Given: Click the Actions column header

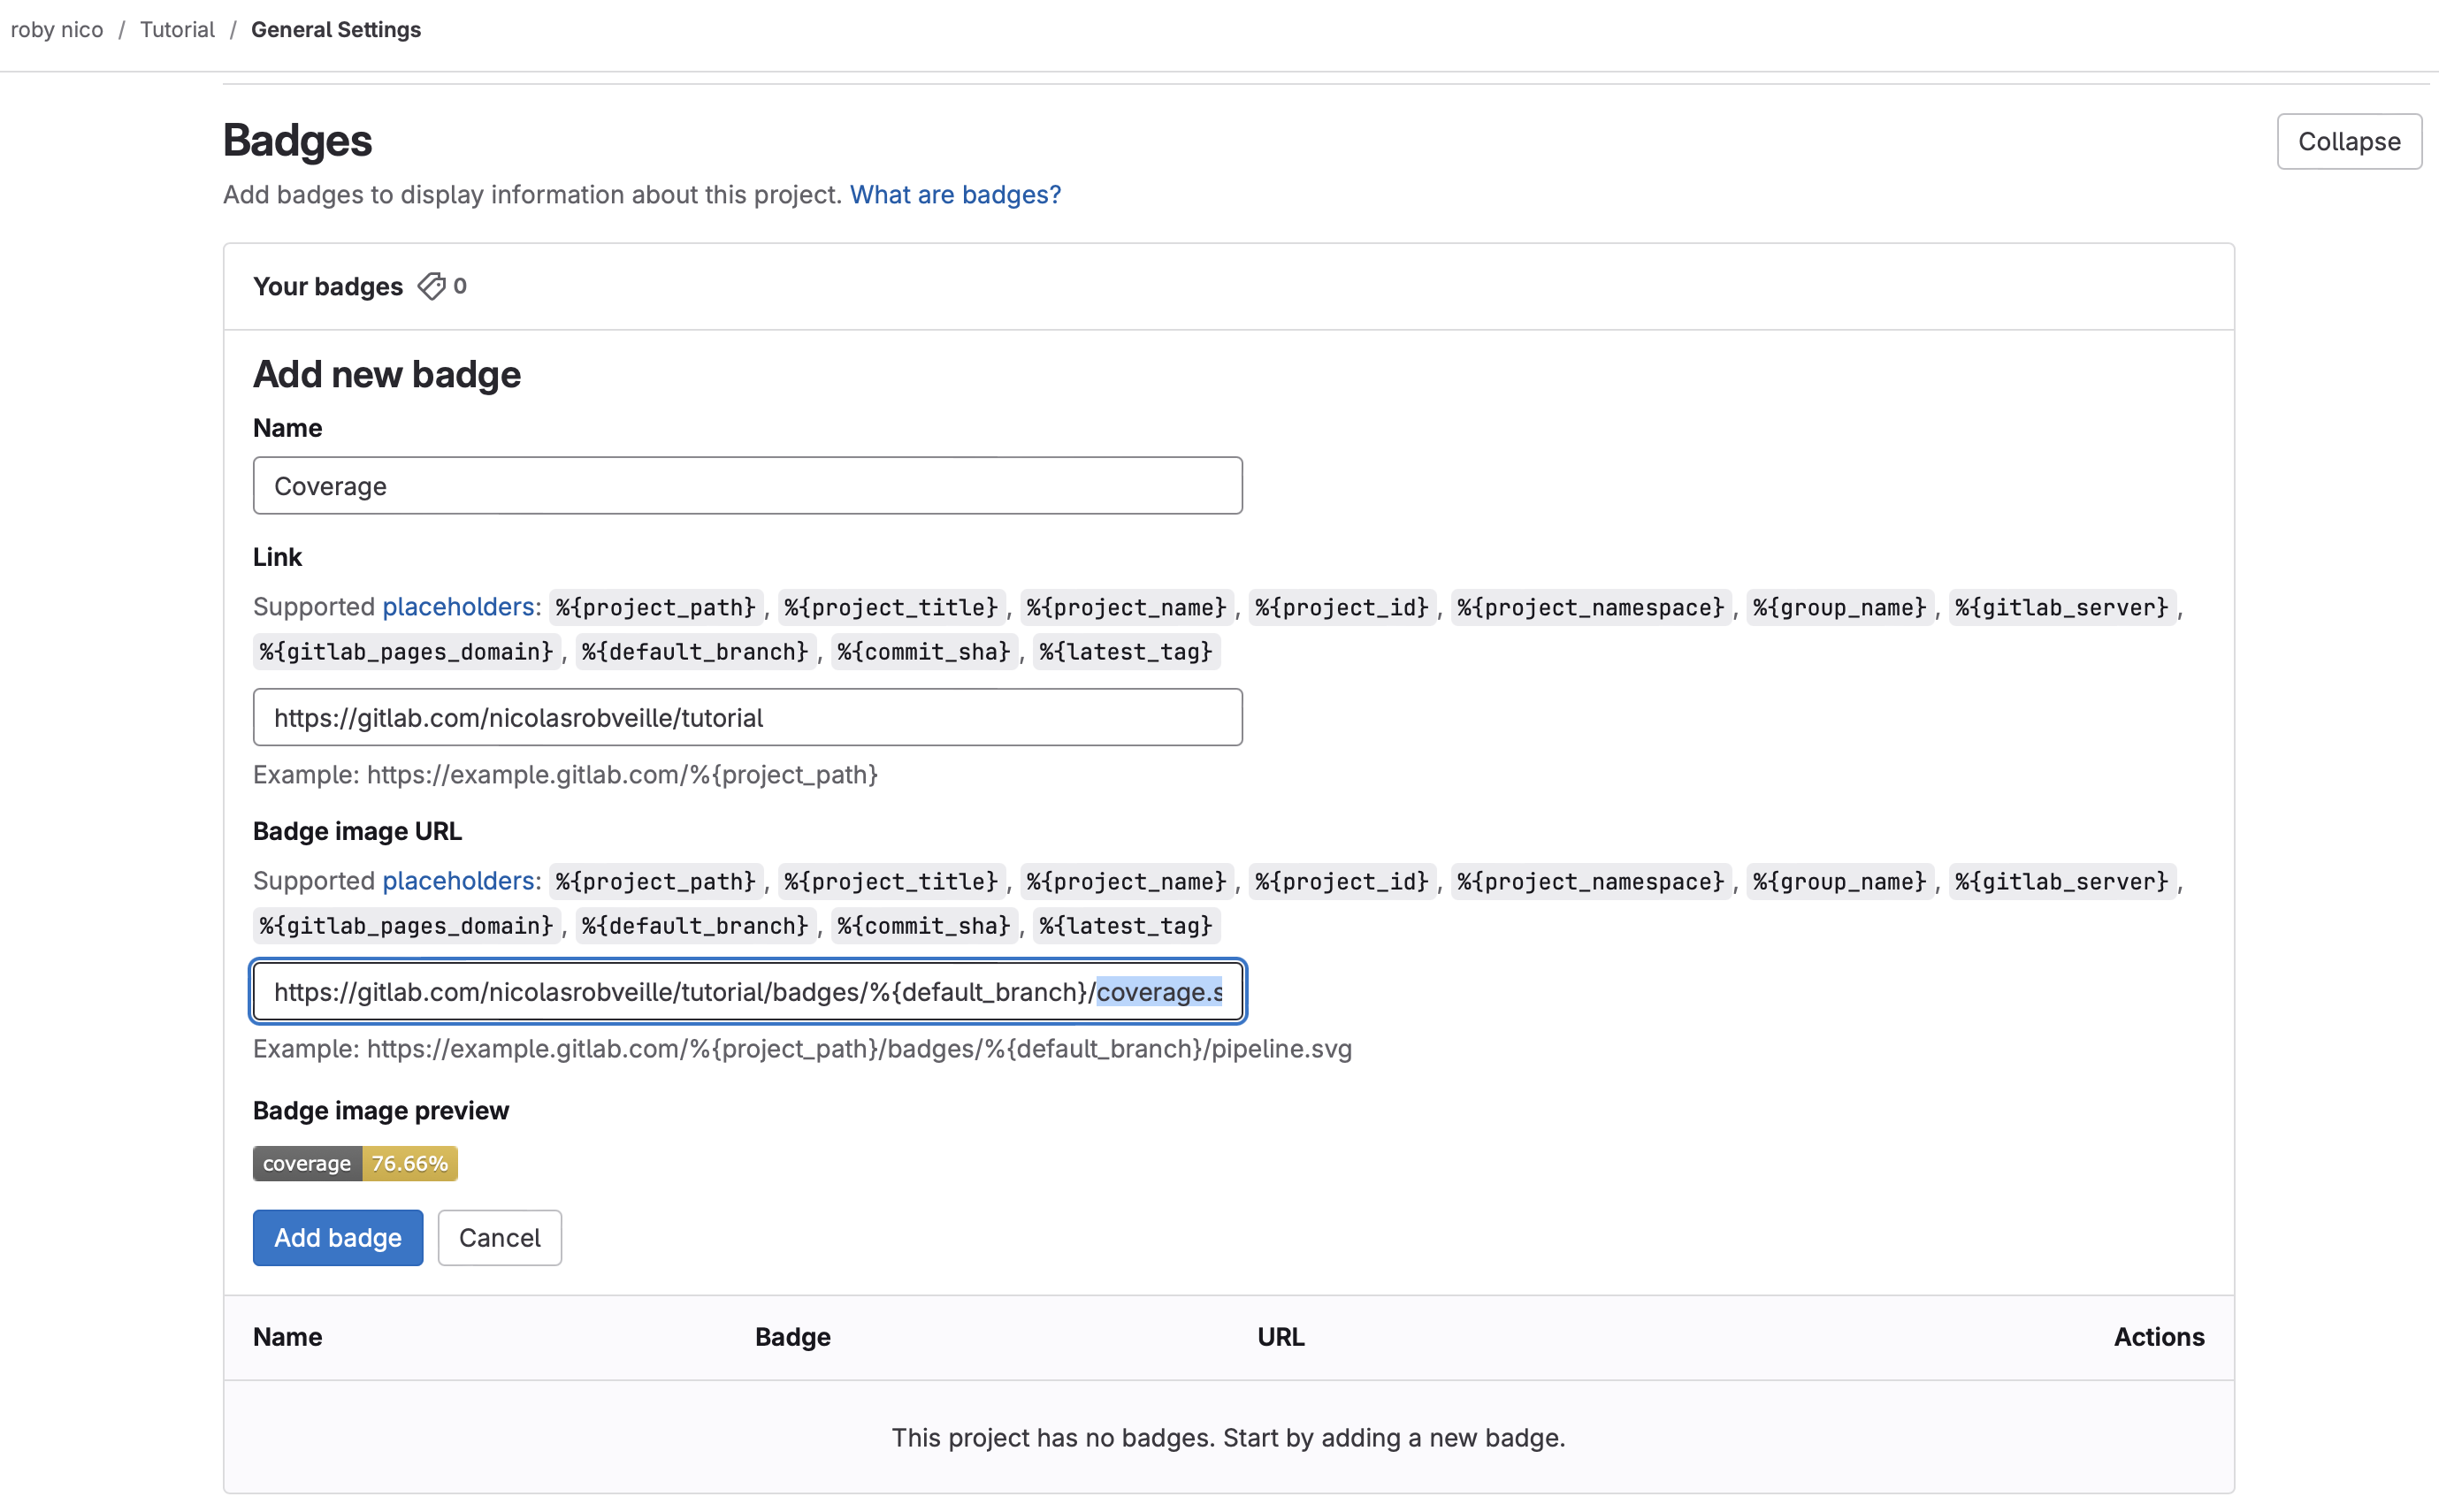Looking at the screenshot, I should 2159,1337.
